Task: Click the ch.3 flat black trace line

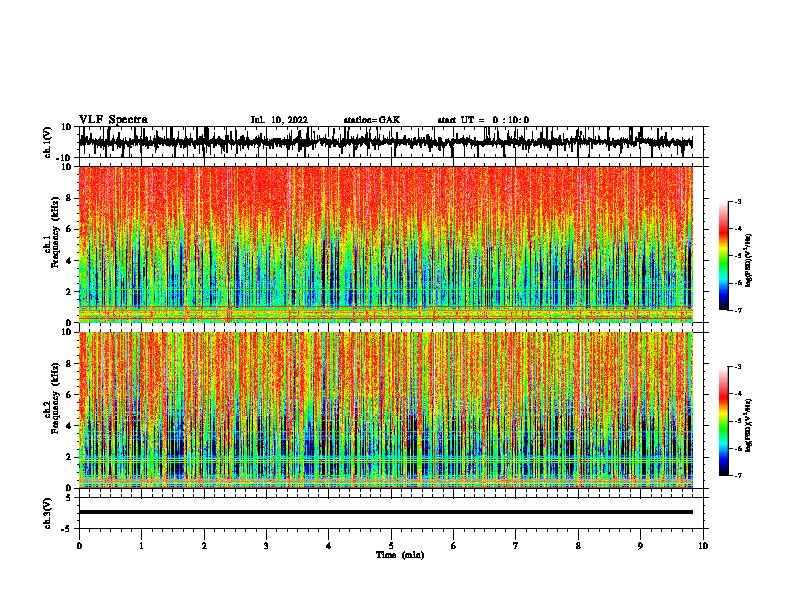Action: 385,512
